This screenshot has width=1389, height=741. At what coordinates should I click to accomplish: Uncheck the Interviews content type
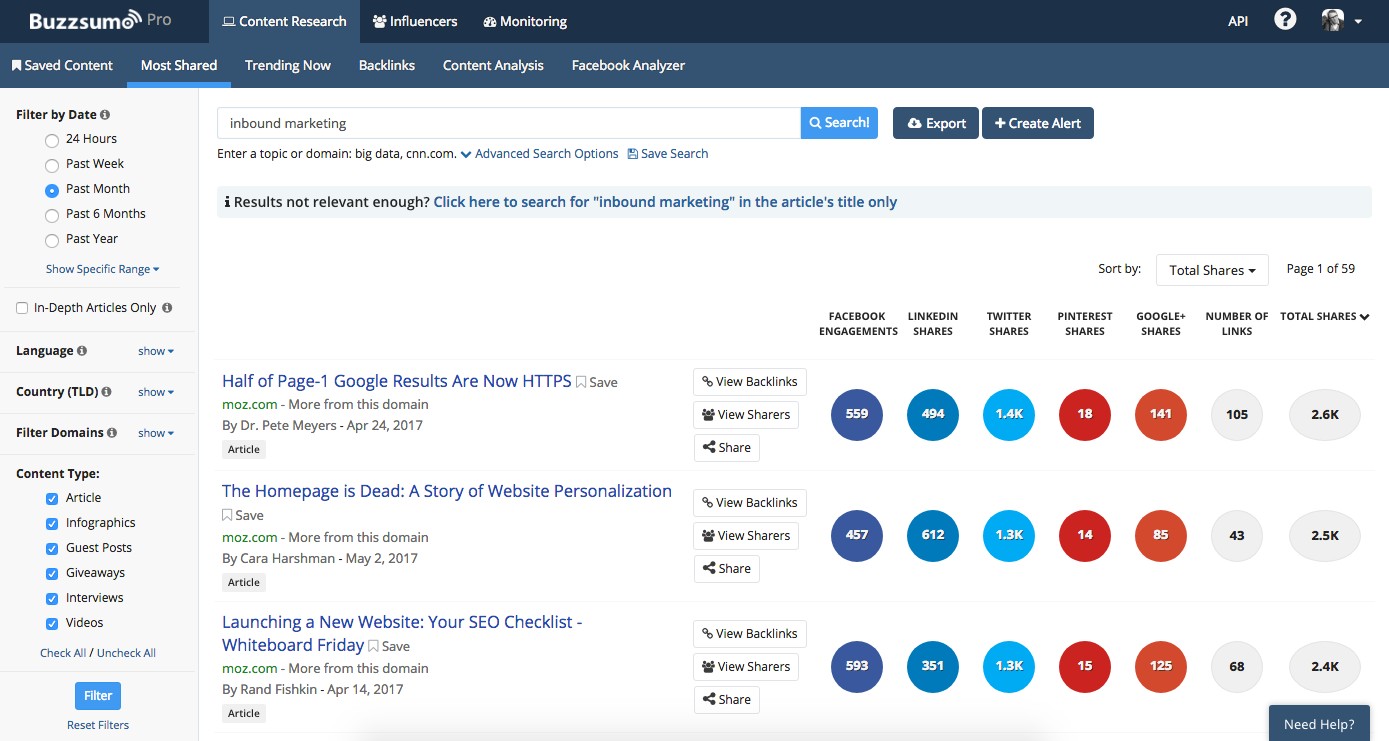pyautogui.click(x=52, y=598)
